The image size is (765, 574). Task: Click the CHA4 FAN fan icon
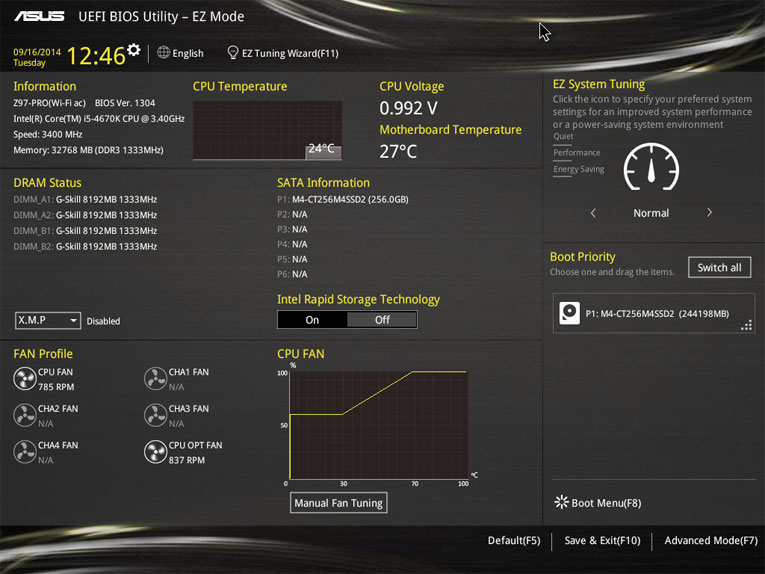pos(24,452)
